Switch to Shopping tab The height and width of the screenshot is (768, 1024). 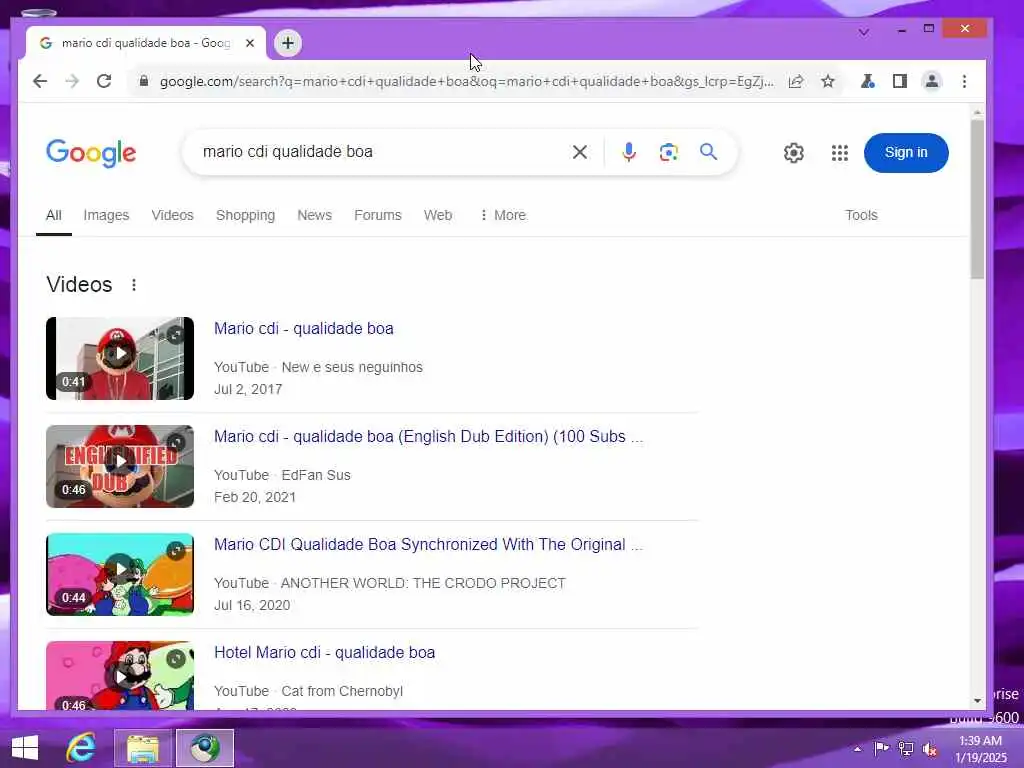tap(246, 216)
